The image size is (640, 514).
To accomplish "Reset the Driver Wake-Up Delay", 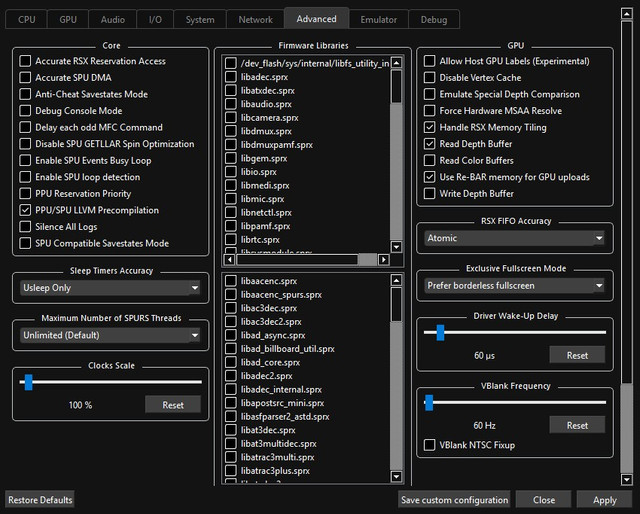I will (577, 355).
